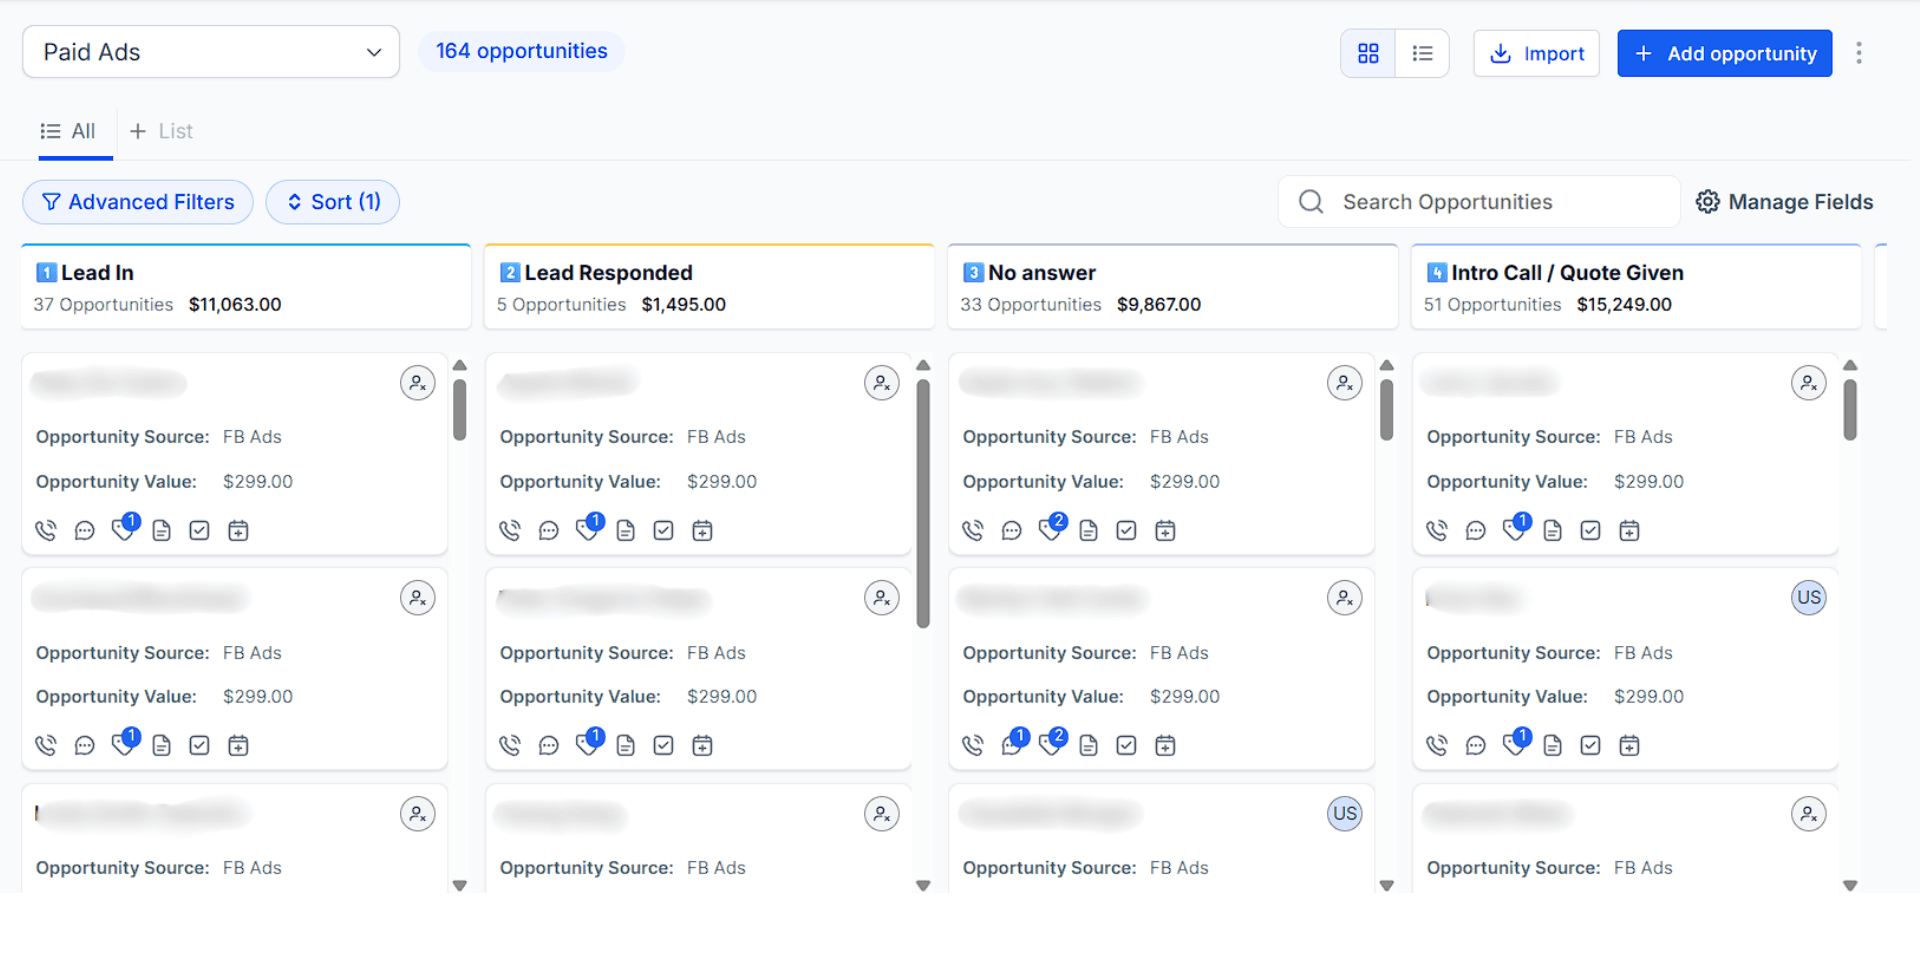Click the US flag badge on a No answer card
This screenshot has height=972, width=1920.
click(1344, 813)
